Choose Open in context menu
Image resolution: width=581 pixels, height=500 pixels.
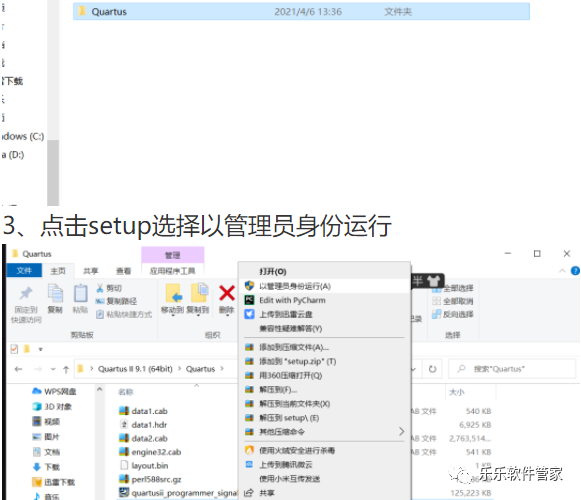click(325, 272)
